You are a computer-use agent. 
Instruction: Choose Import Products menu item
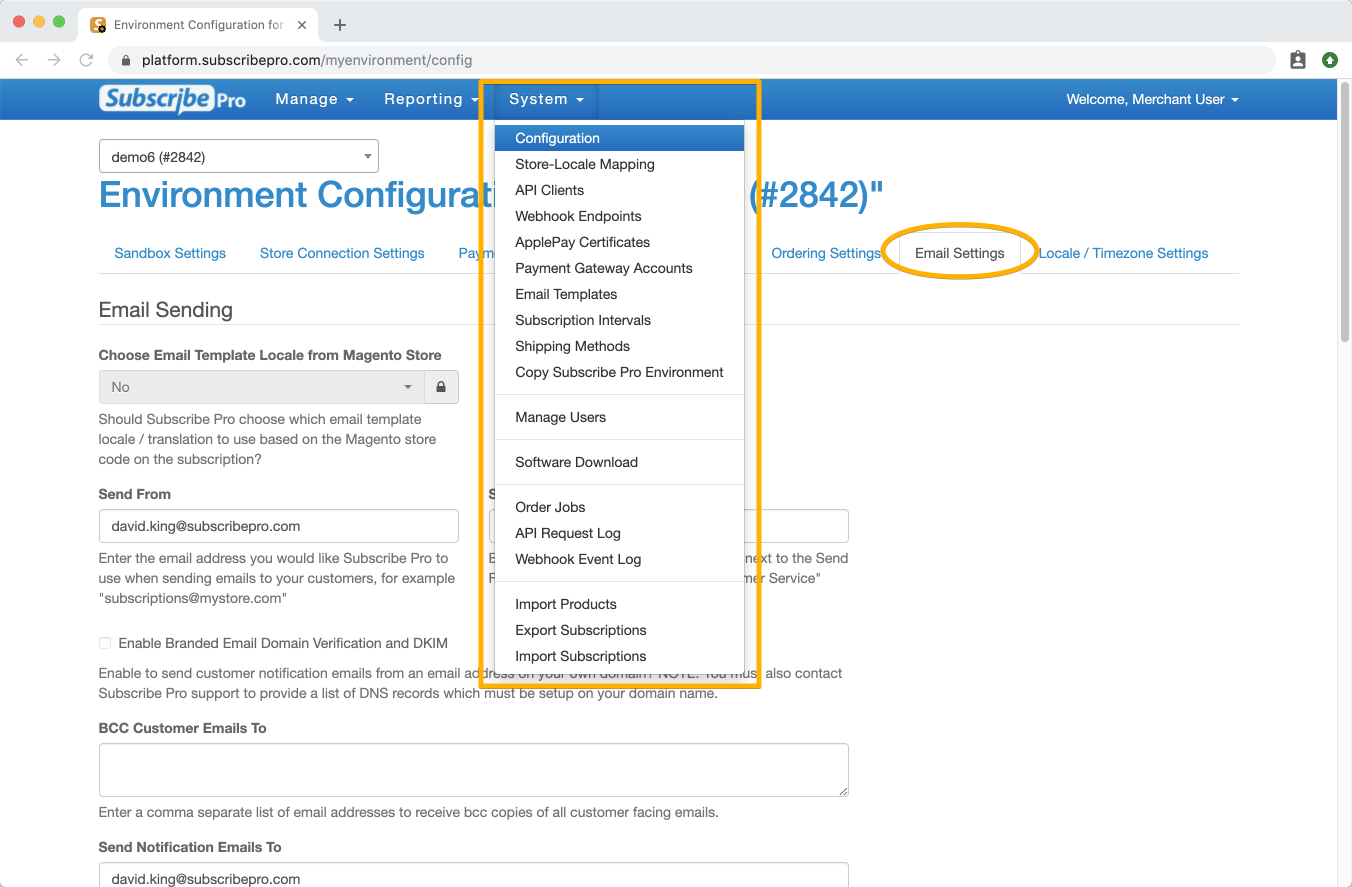click(619, 604)
